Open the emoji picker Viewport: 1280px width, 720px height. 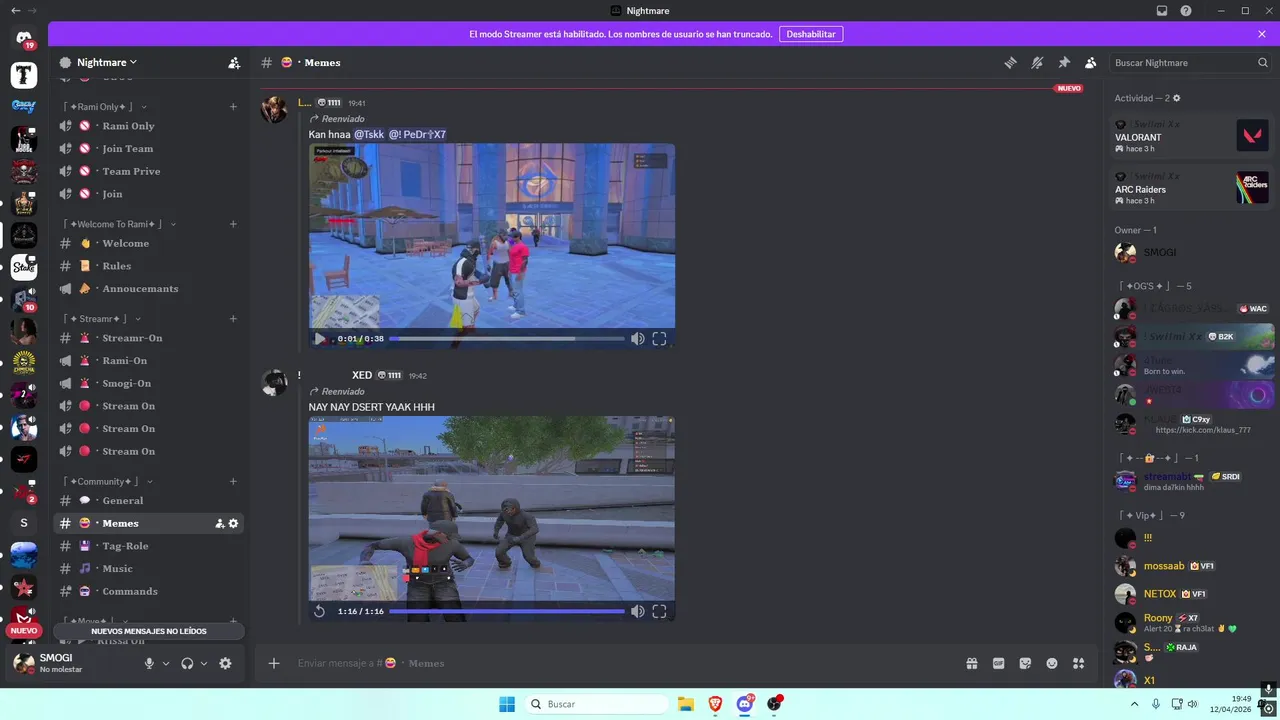click(1052, 663)
